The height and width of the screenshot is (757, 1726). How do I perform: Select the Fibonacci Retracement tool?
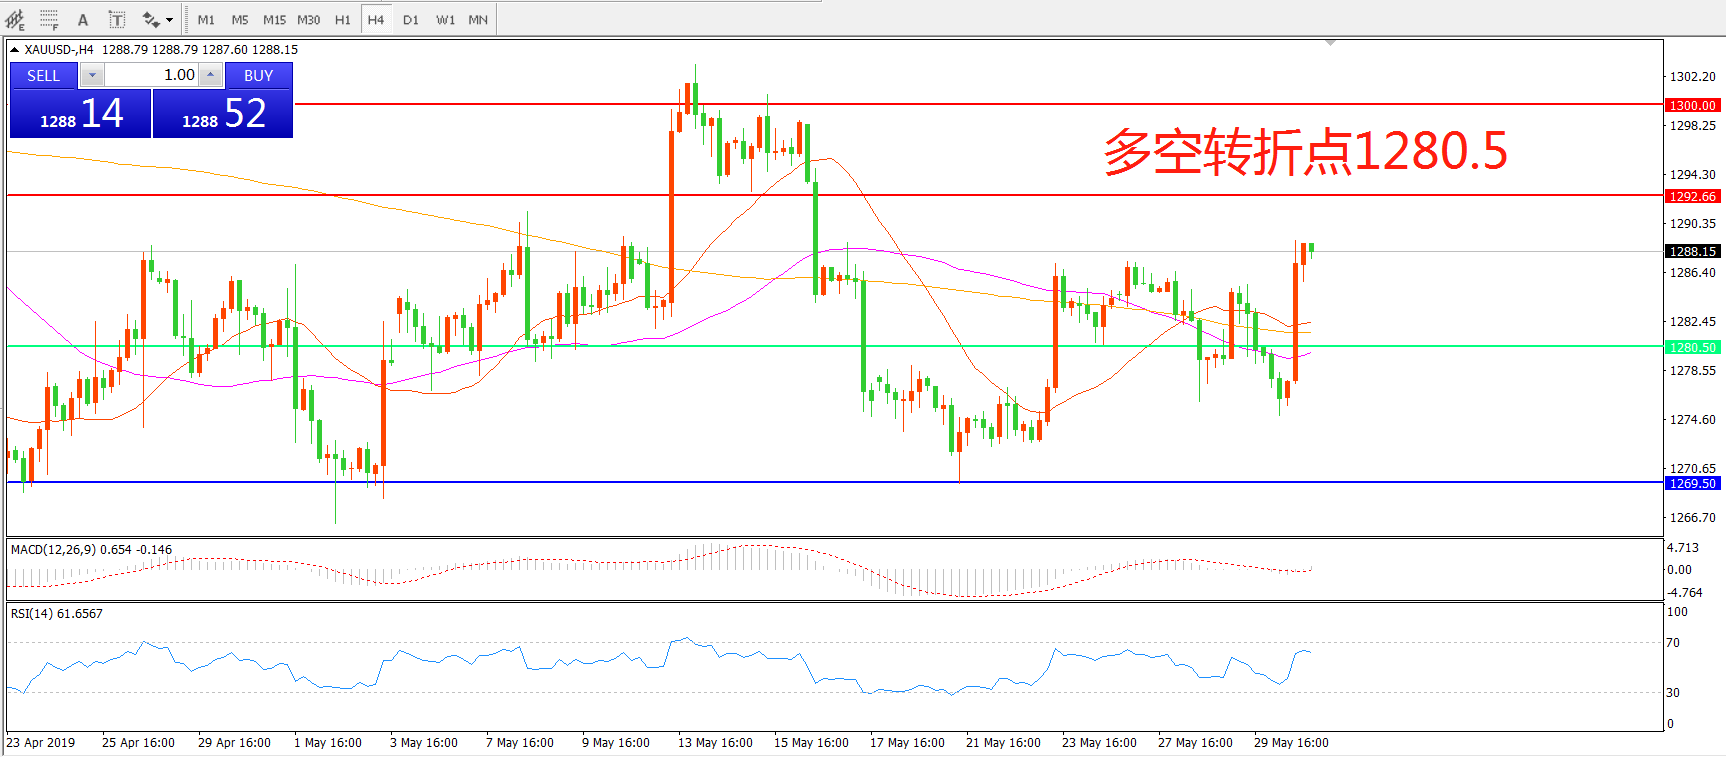[x=49, y=19]
